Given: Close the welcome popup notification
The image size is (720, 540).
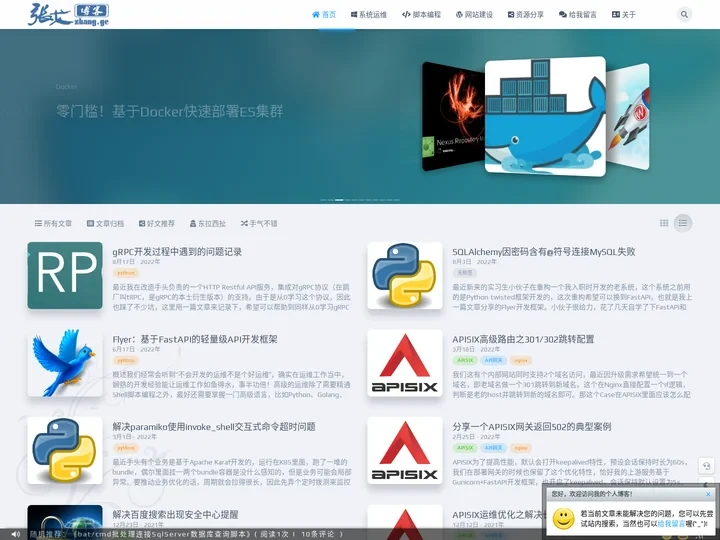Looking at the screenshot, I should (x=708, y=494).
